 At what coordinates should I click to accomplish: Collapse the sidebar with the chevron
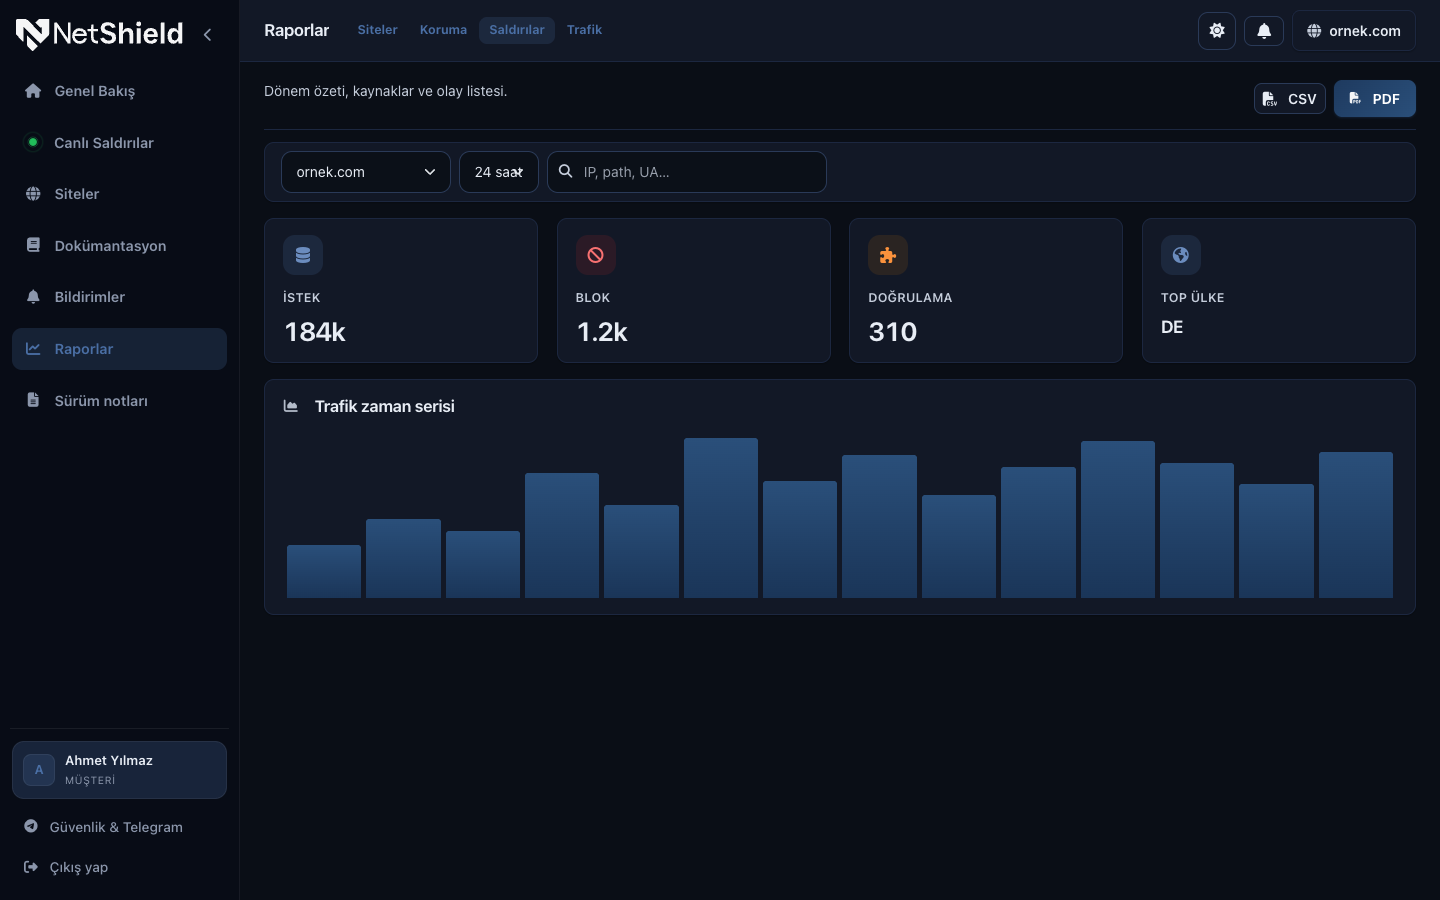click(207, 34)
